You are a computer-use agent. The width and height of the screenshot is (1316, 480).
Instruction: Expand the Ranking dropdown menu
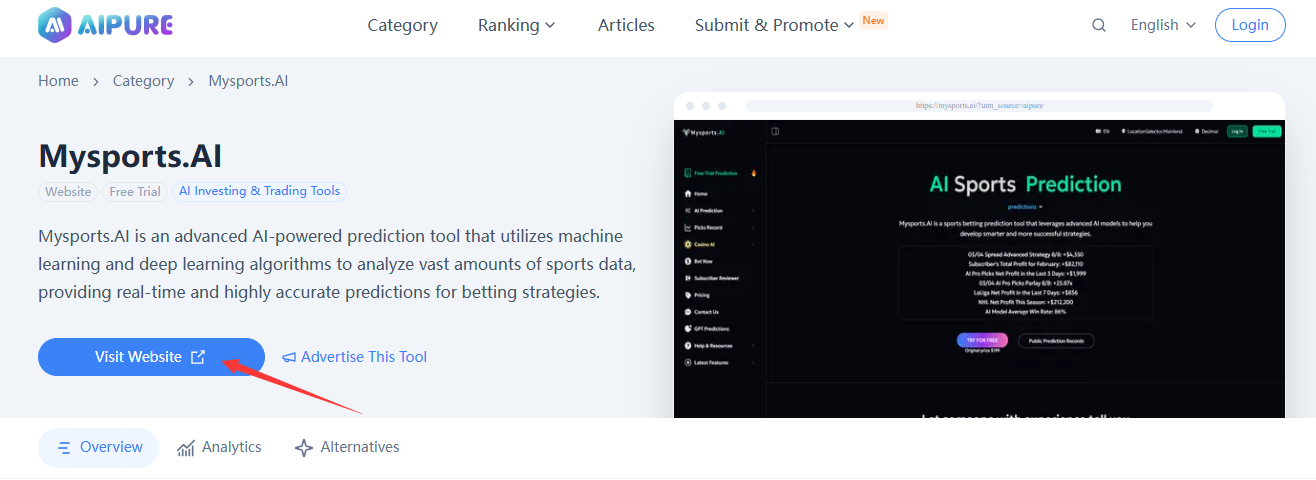click(x=517, y=25)
